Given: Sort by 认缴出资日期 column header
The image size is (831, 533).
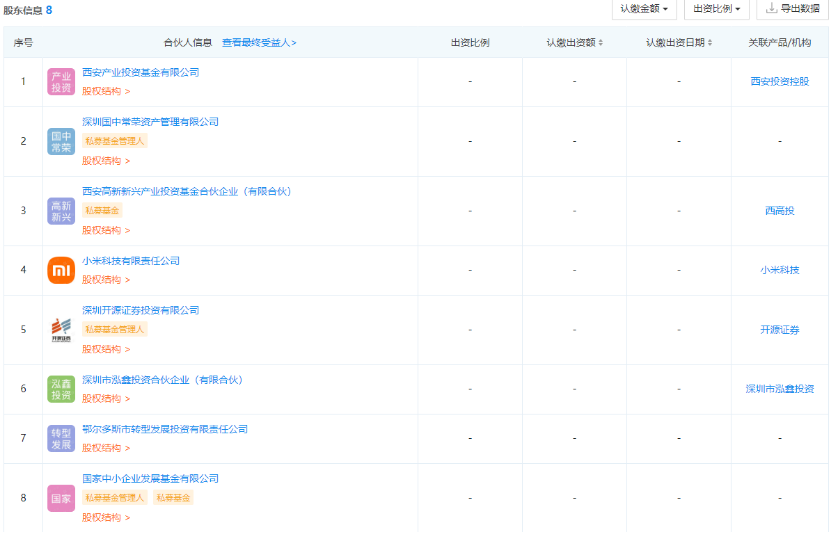Looking at the screenshot, I should 679,42.
